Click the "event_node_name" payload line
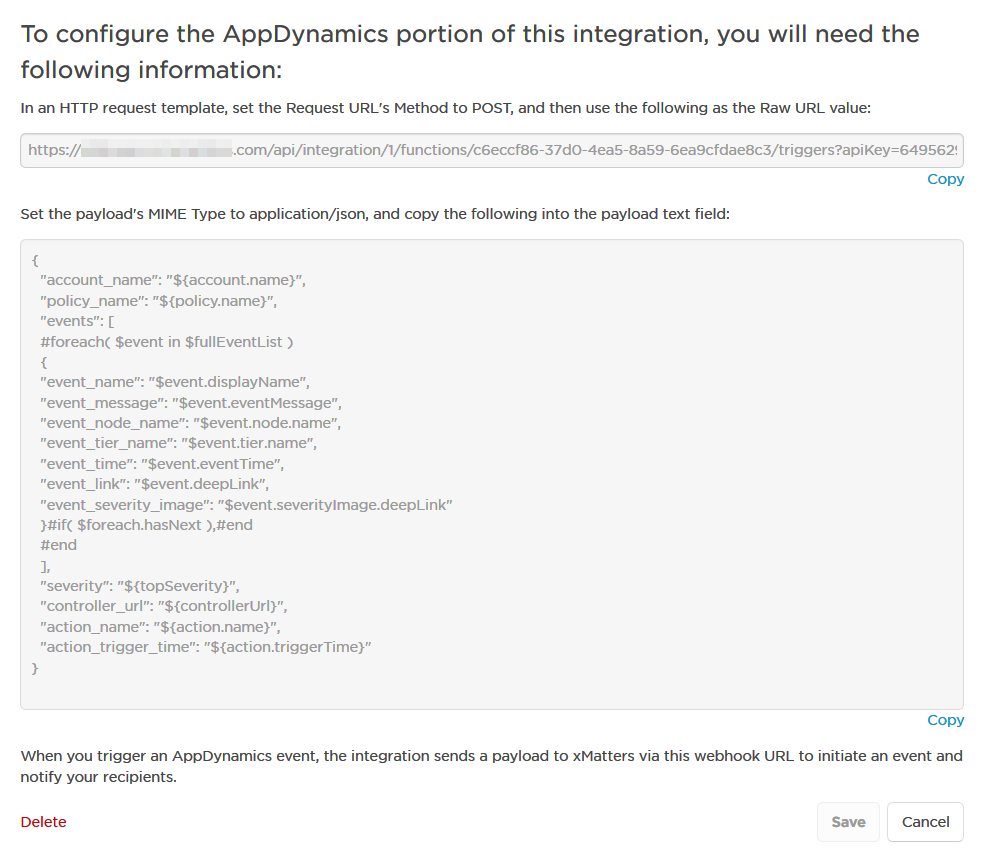This screenshot has height=851, width=985. [190, 423]
